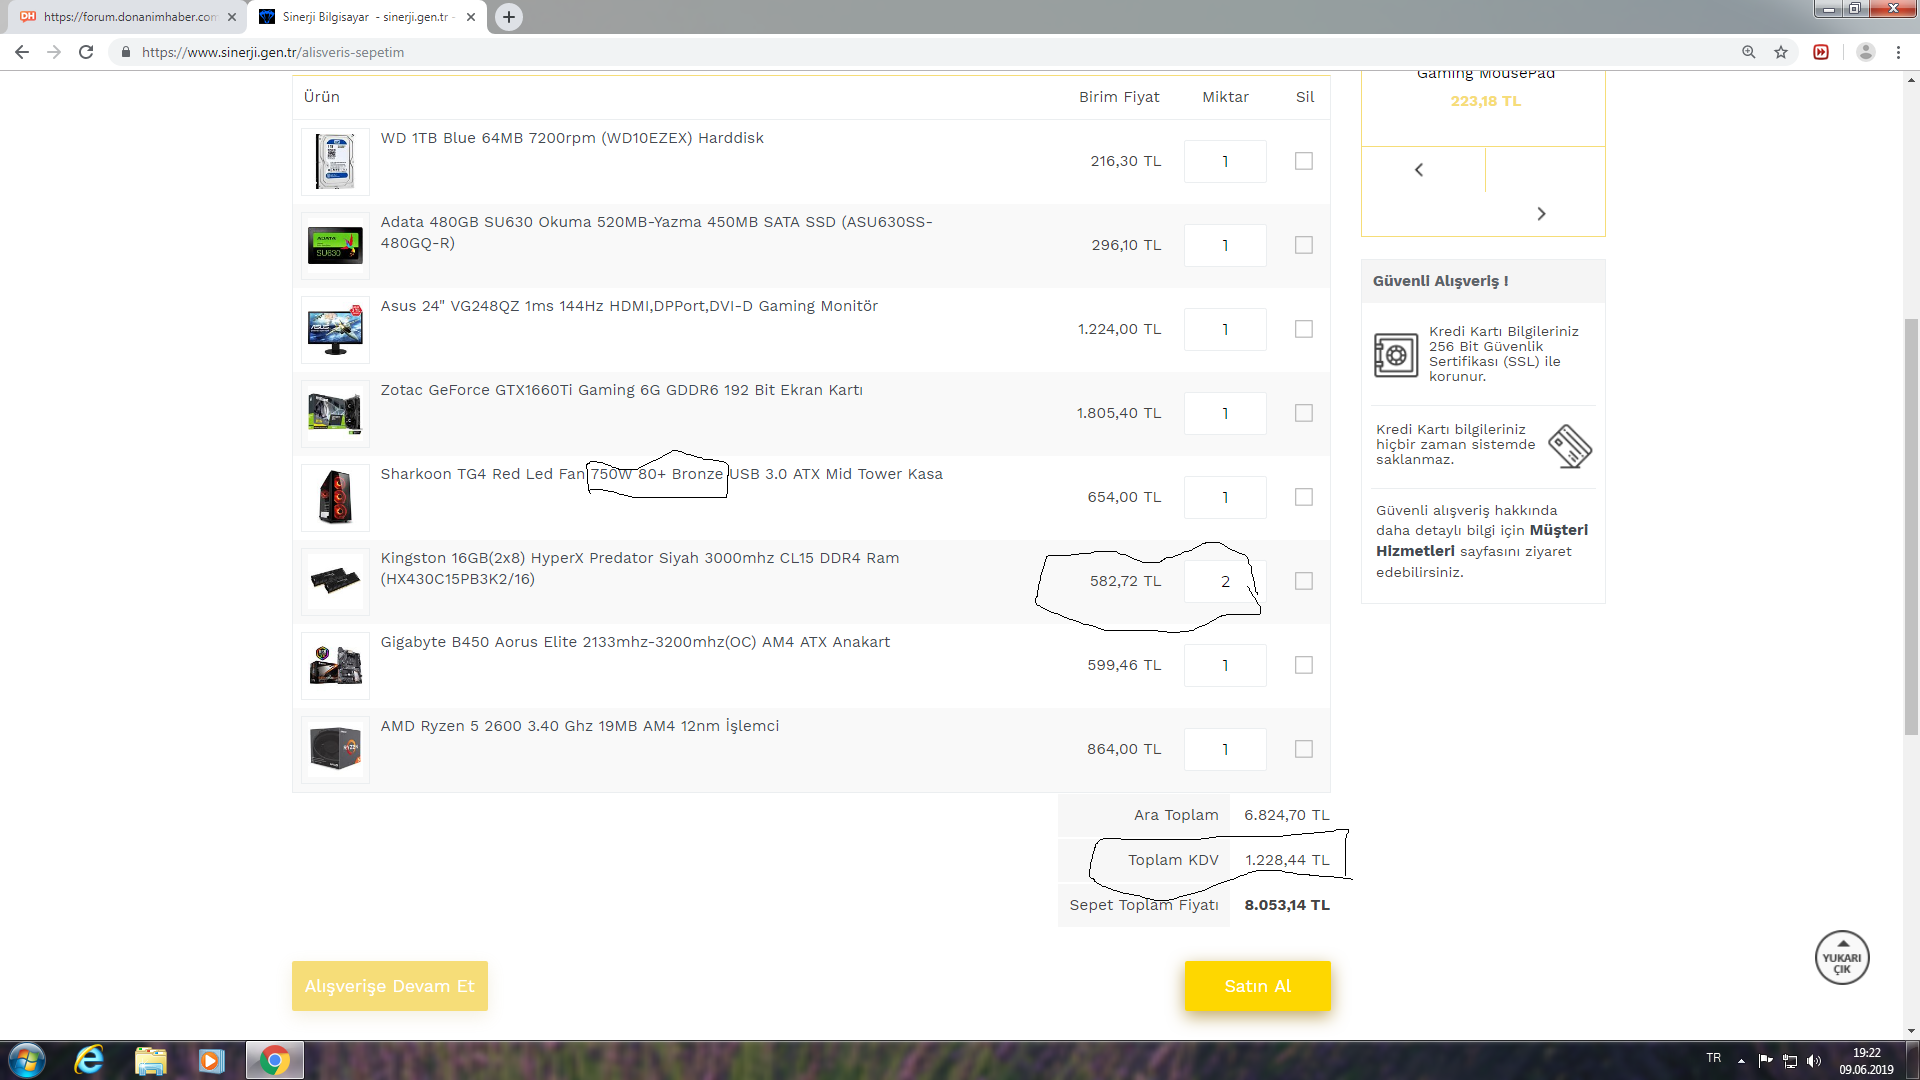This screenshot has width=1920, height=1080.
Task: Tick delete checkbox for Zotac GTX1660Ti card
Action: coord(1304,413)
